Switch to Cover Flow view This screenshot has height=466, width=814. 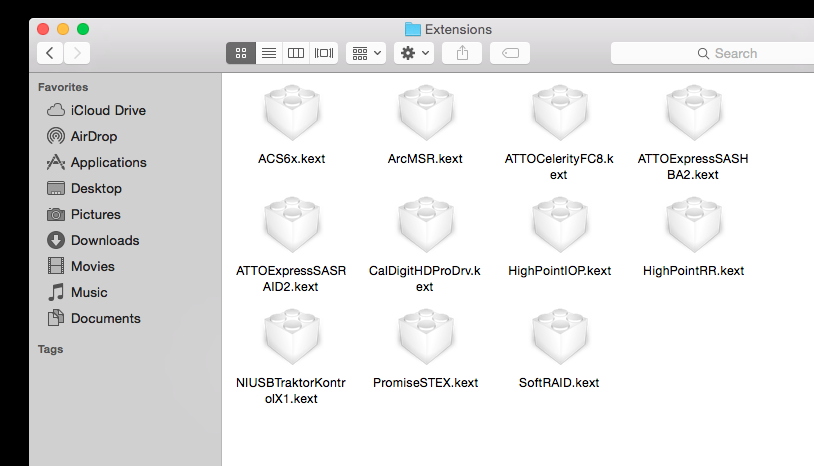(x=324, y=53)
